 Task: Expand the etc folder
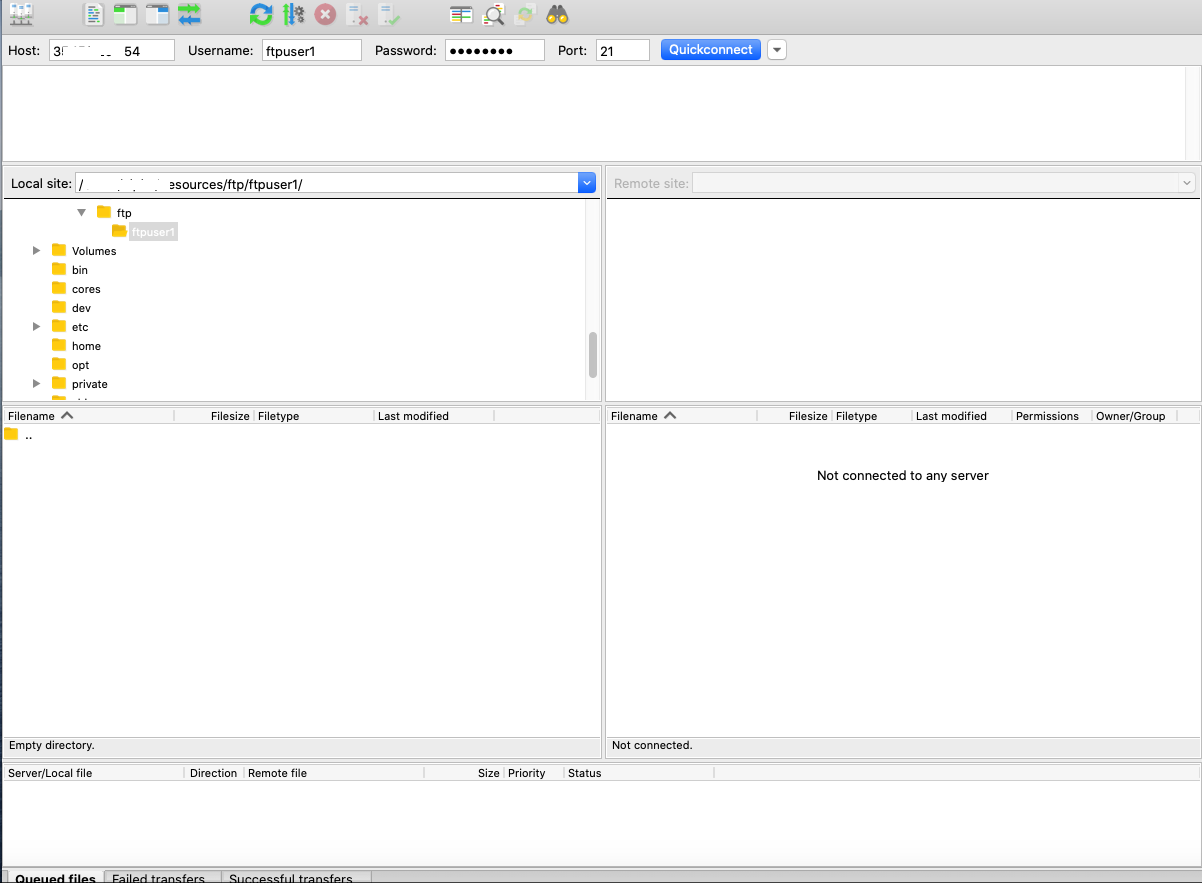[x=37, y=326]
